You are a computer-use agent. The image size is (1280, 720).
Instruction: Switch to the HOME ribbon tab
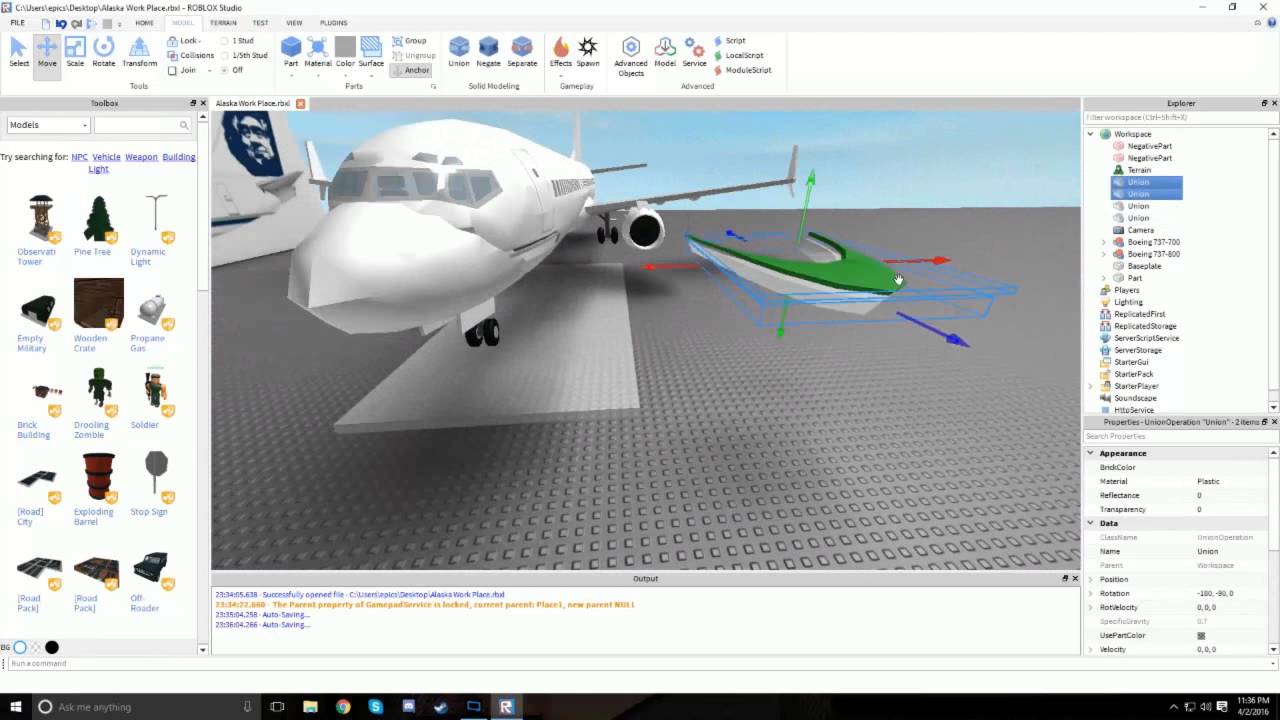pyautogui.click(x=145, y=22)
